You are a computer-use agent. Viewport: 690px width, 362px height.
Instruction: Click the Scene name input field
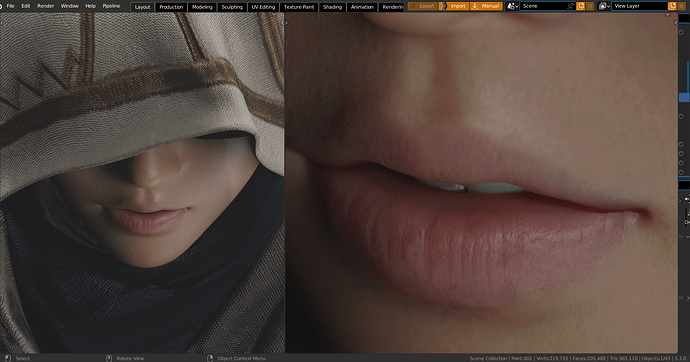coord(545,6)
